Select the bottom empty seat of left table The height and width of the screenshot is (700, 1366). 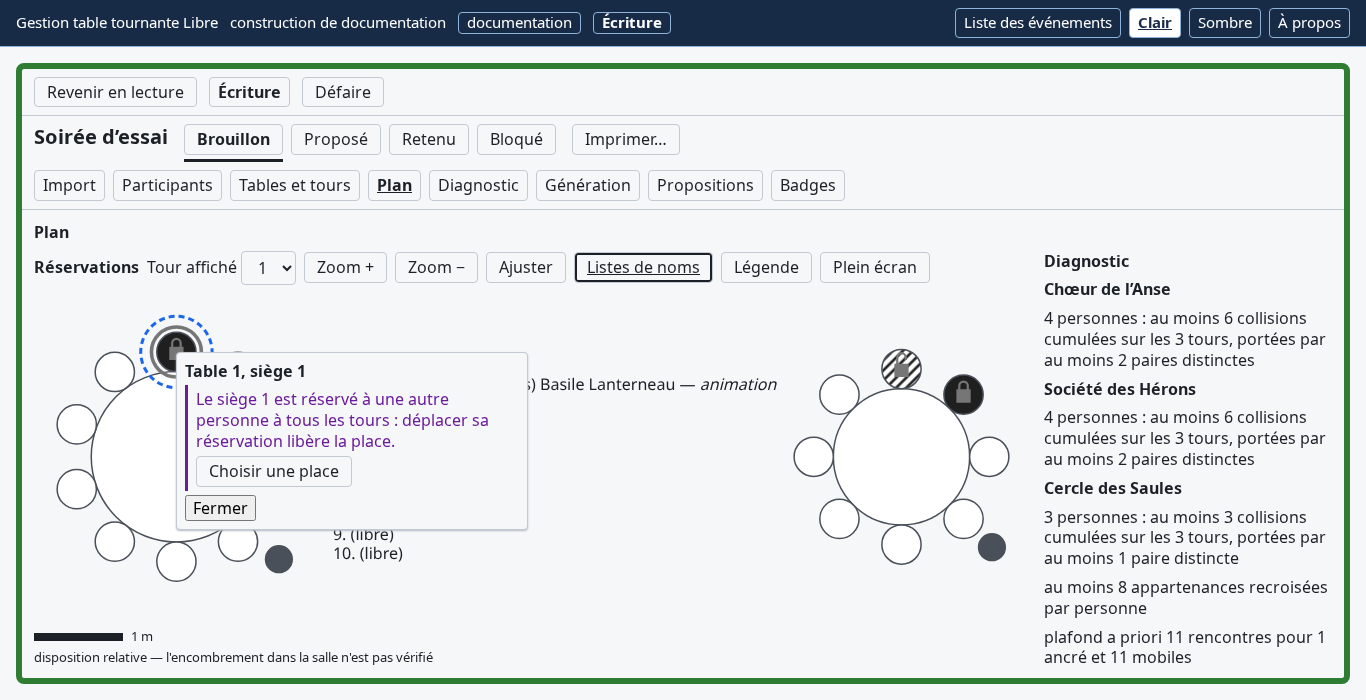click(x=177, y=561)
